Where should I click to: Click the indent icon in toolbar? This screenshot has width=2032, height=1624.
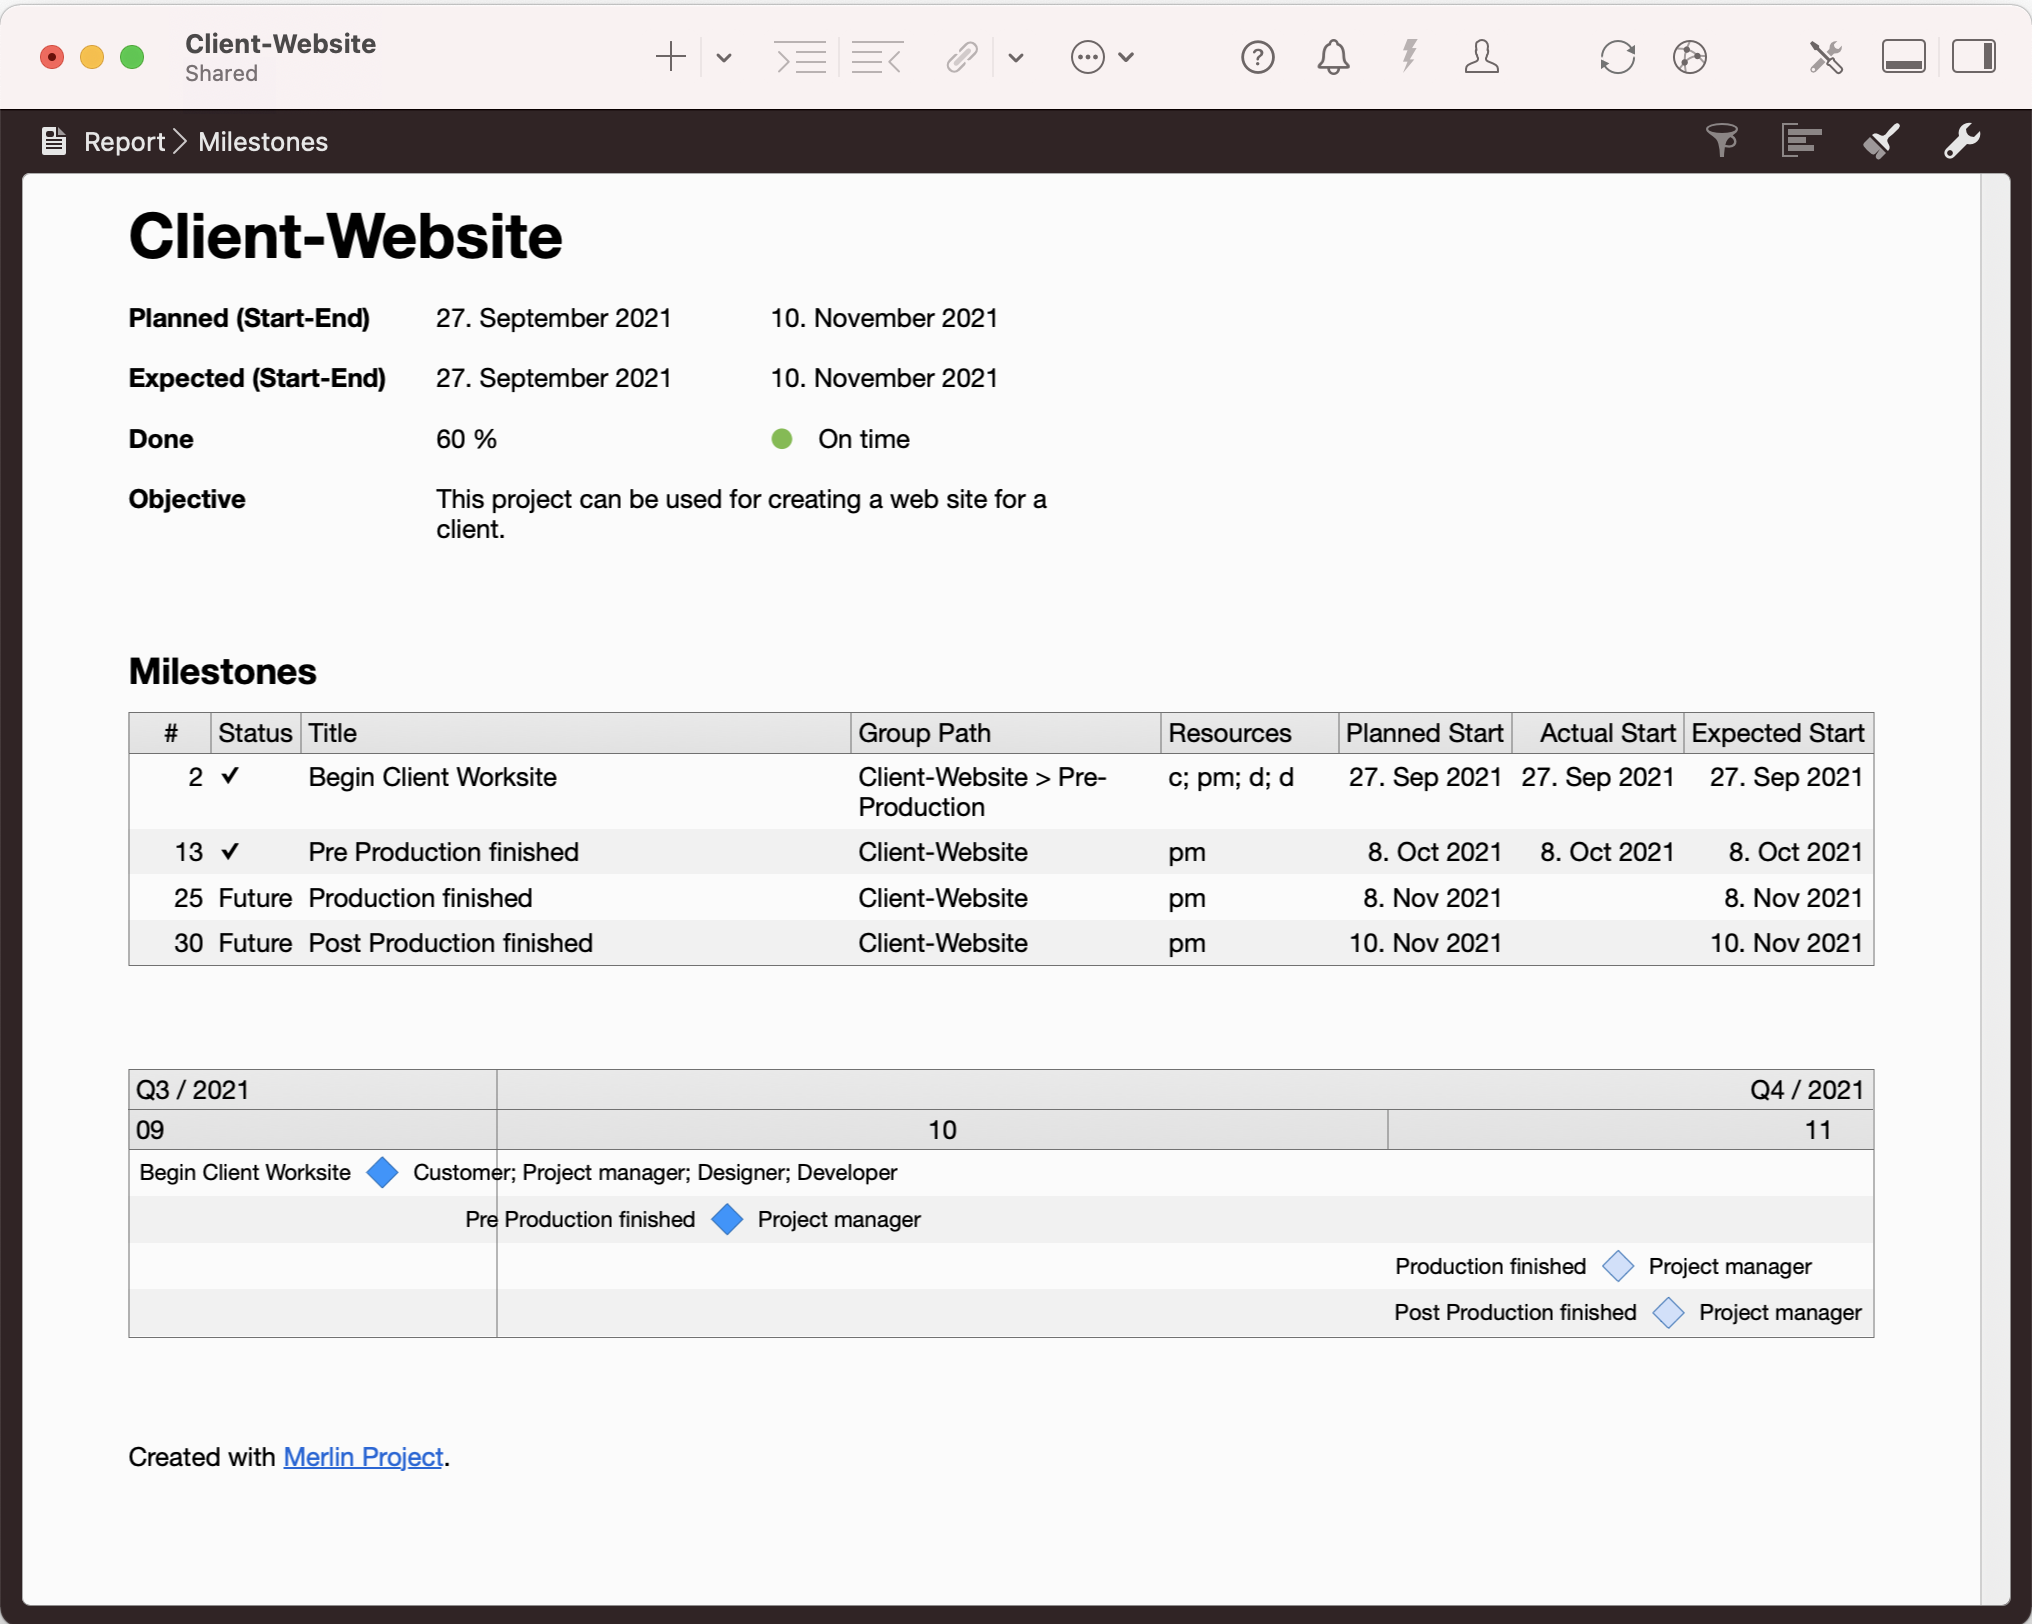800,57
